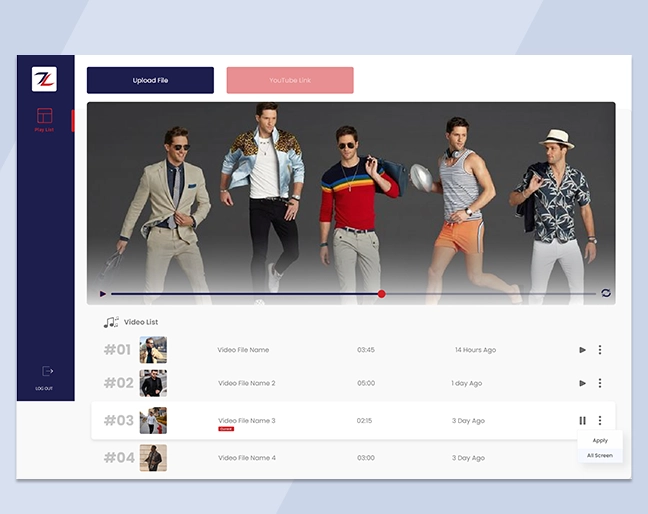Click the YouTube Link button
The height and width of the screenshot is (514, 648).
pyautogui.click(x=290, y=80)
